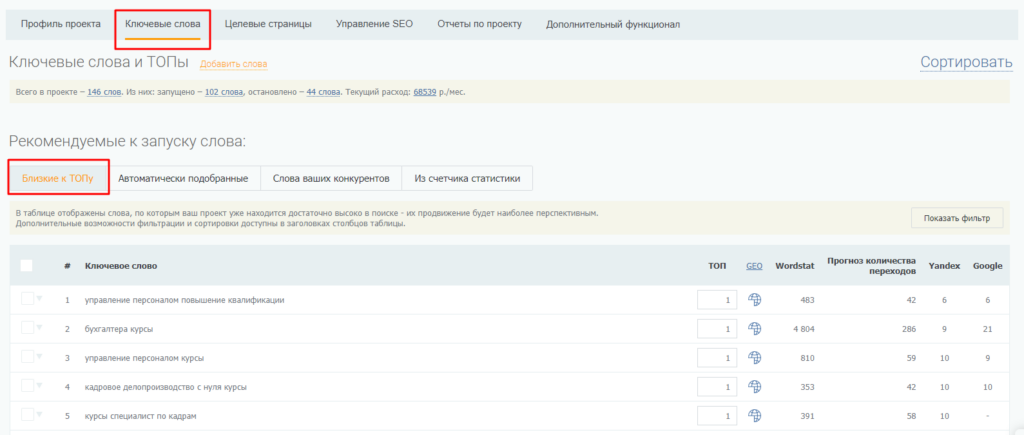Image resolution: width=1024 pixels, height=435 pixels.
Task: Switch to the Целевые страницы tab
Action: (x=268, y=24)
